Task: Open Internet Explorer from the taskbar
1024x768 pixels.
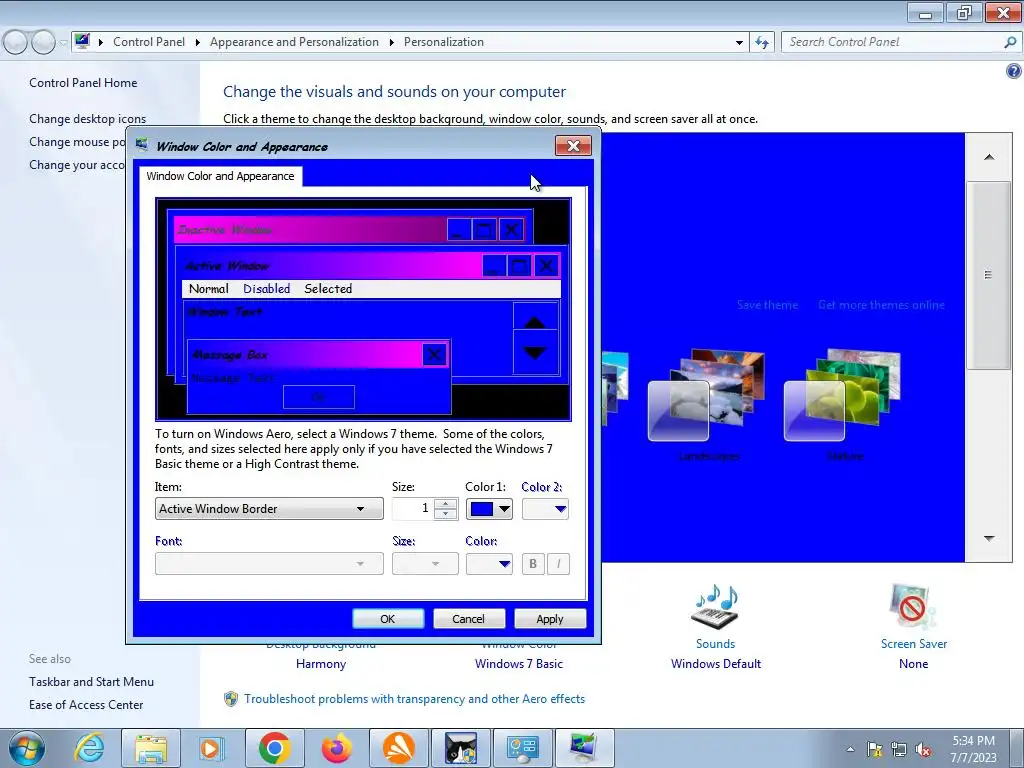Action: (x=89, y=748)
